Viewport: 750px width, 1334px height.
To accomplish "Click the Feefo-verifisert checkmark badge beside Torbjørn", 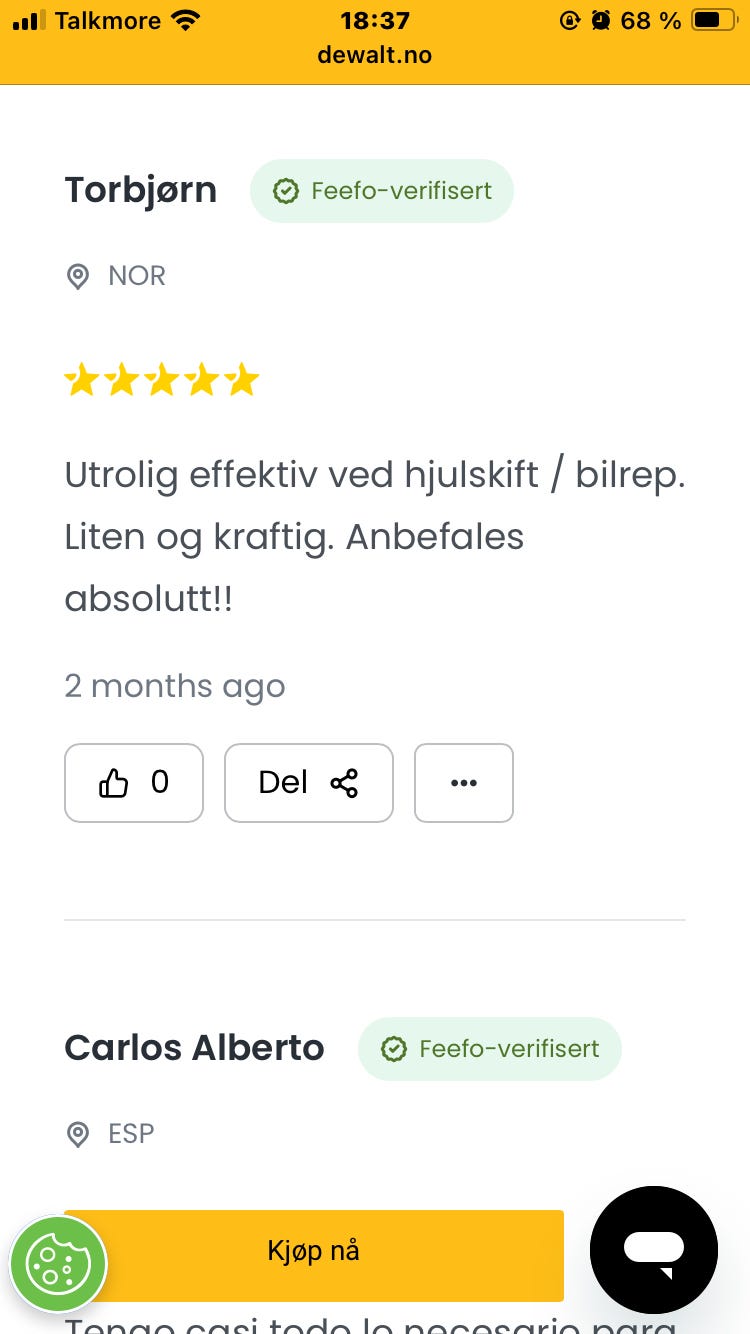I will tap(286, 190).
